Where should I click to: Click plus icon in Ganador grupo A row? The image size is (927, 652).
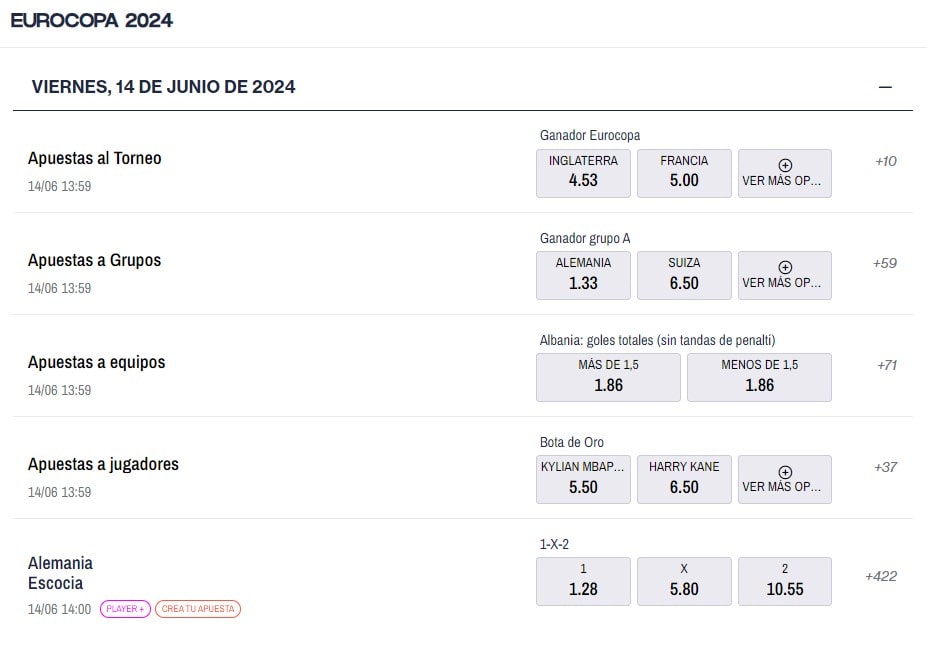point(785,267)
